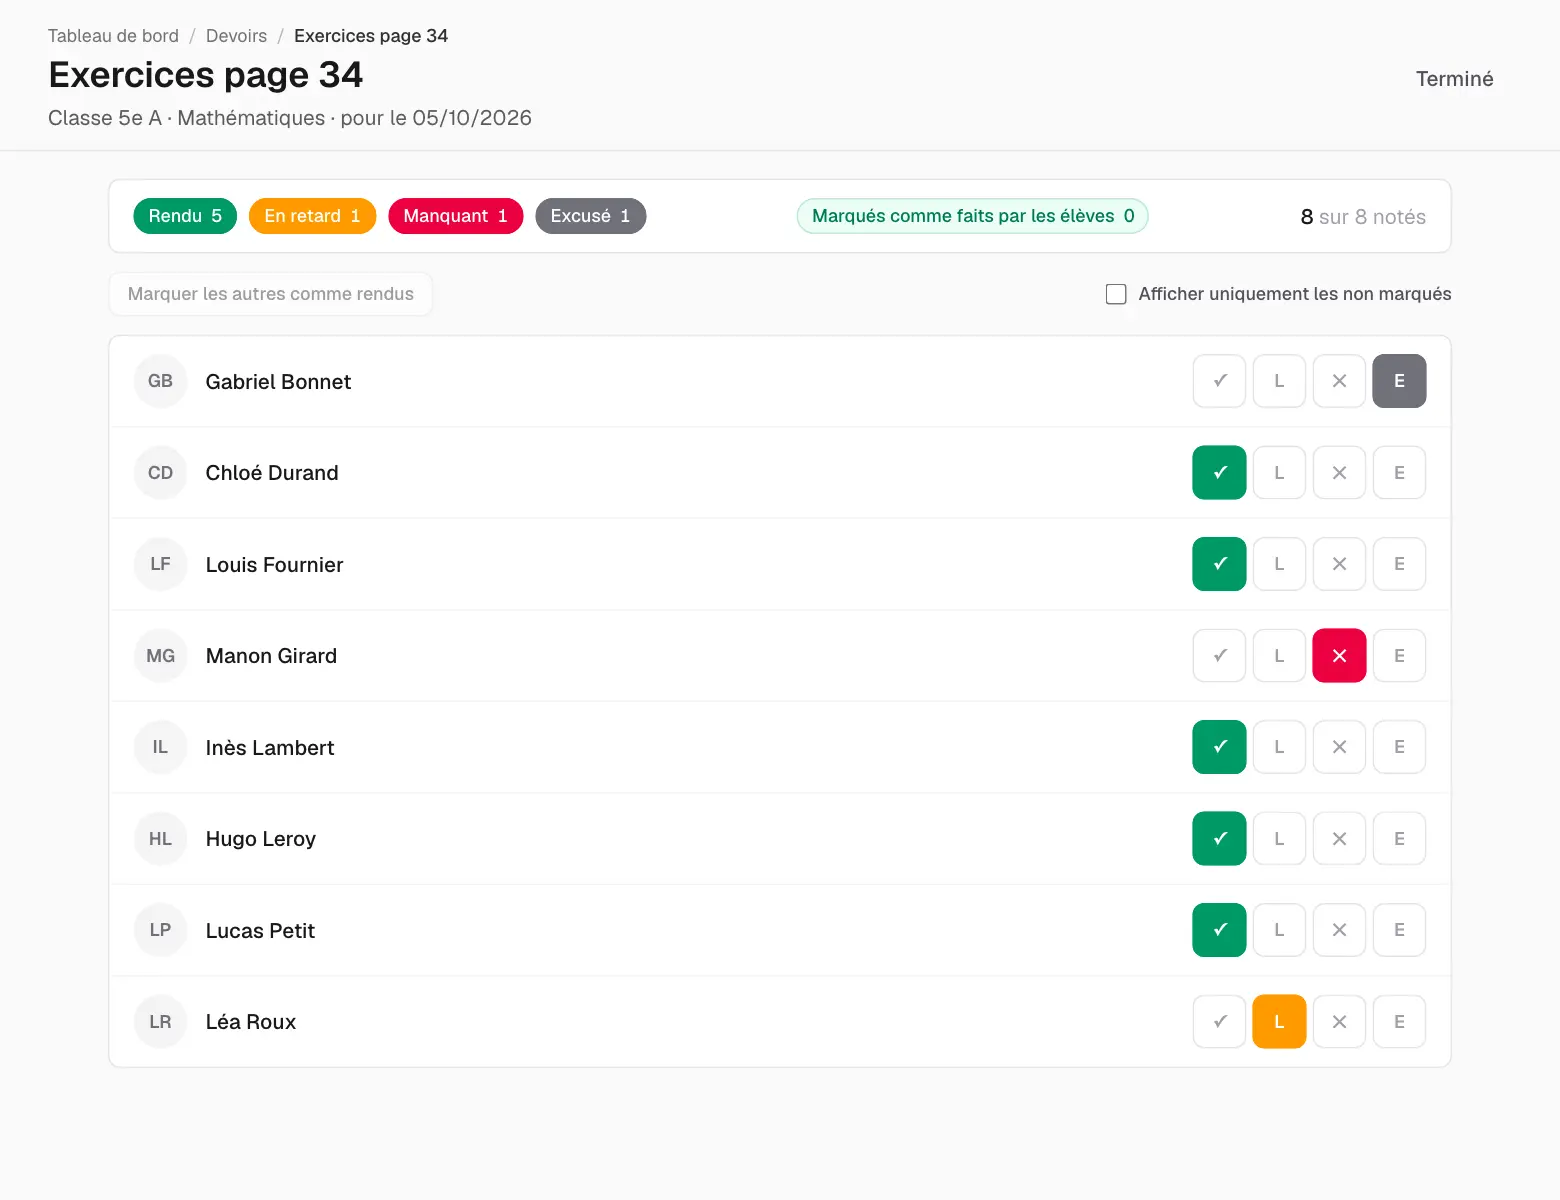
Task: Click the 'Terminé' button
Action: point(1454,79)
